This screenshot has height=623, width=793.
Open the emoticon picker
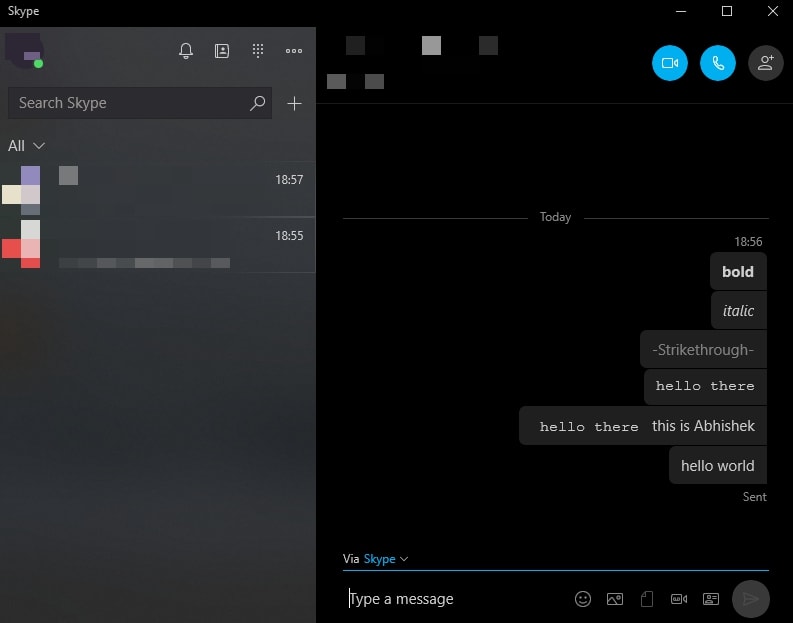coord(583,599)
